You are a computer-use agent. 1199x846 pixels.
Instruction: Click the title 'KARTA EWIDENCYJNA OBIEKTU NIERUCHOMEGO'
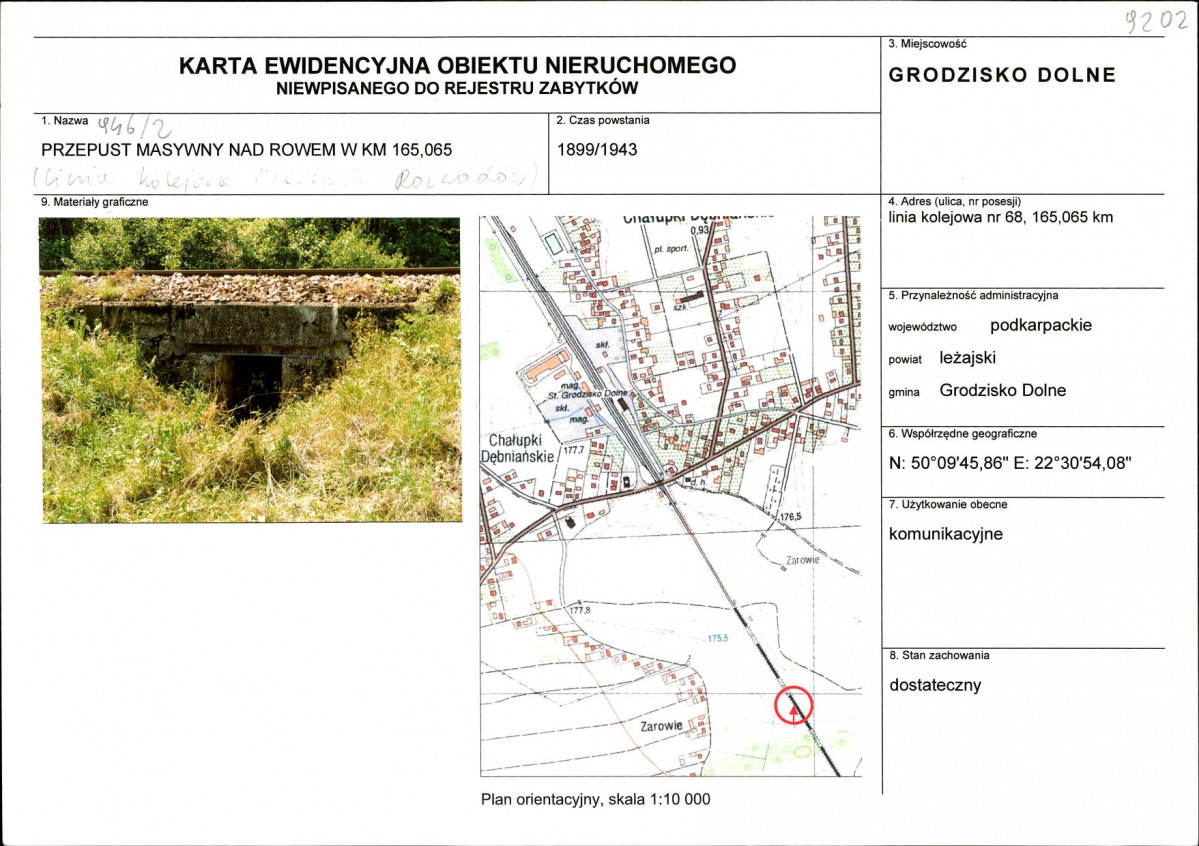[457, 65]
